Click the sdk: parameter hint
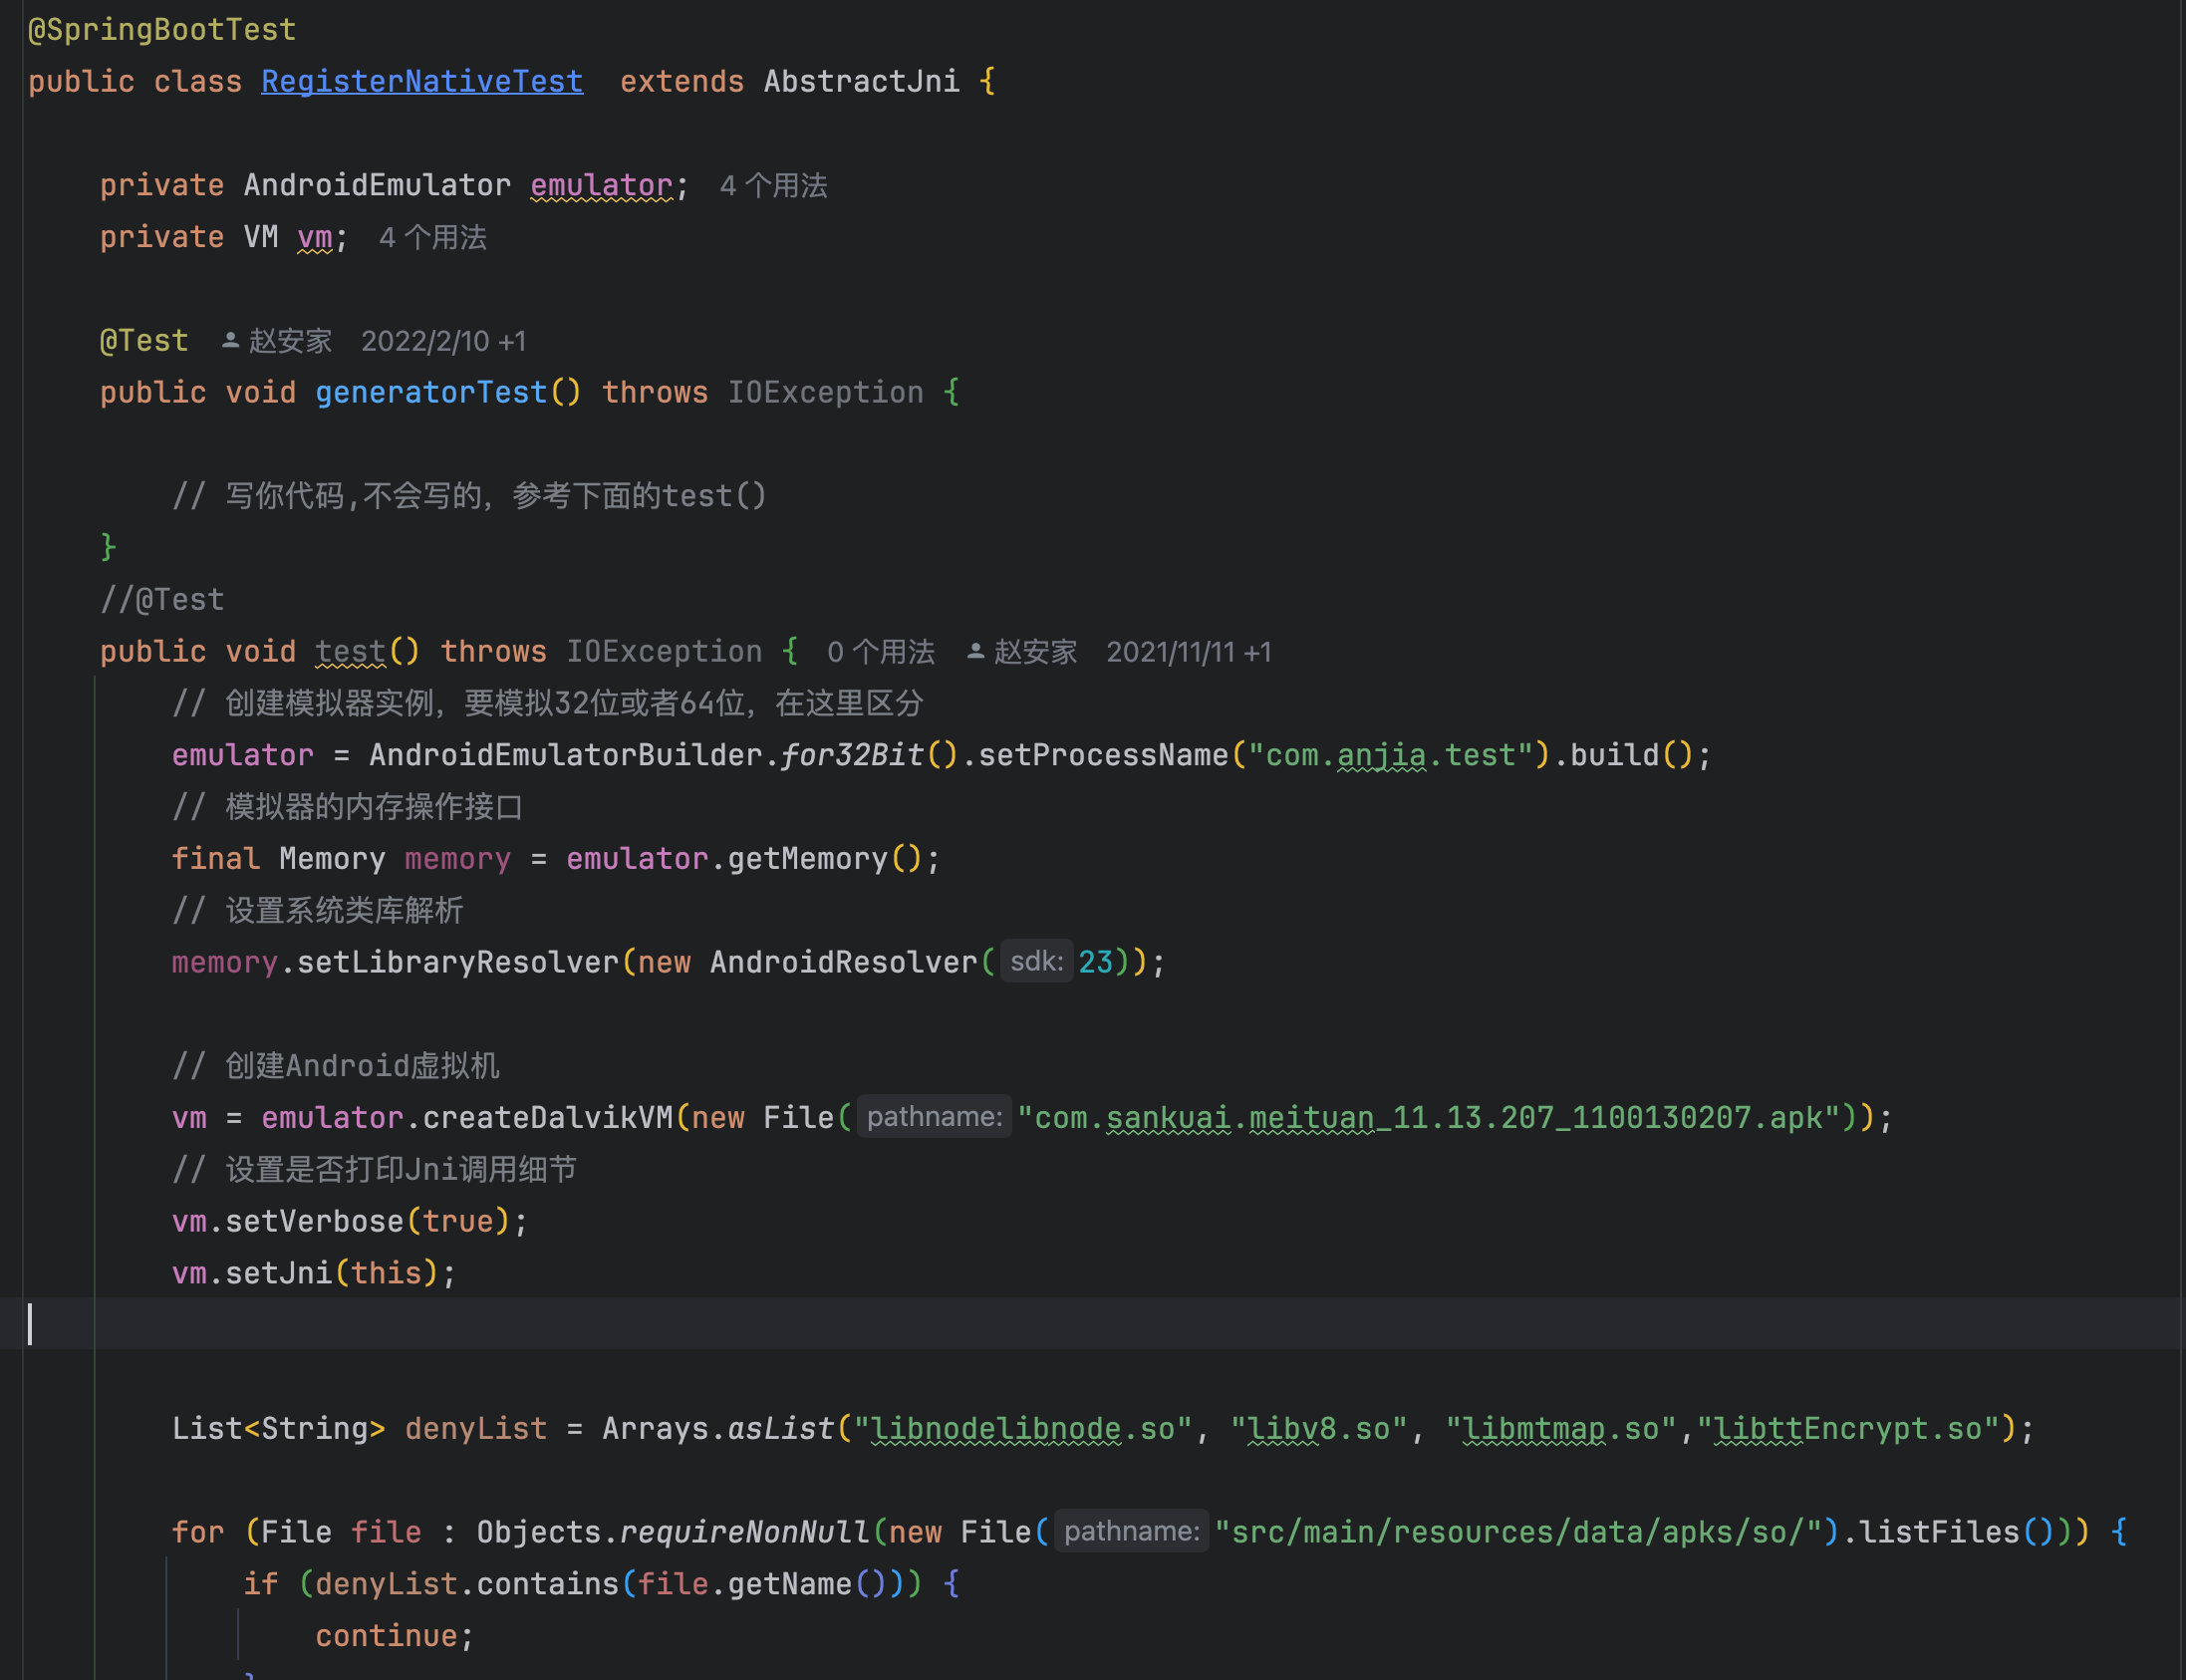This screenshot has width=2186, height=1680. (1036, 962)
